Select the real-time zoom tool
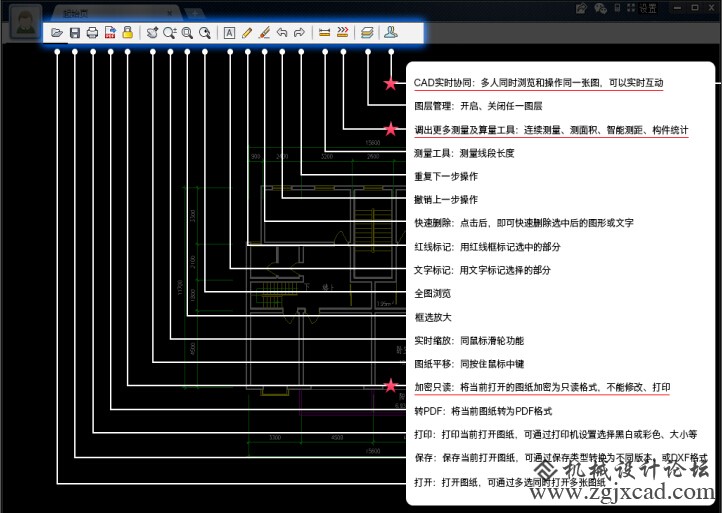 (x=169, y=33)
